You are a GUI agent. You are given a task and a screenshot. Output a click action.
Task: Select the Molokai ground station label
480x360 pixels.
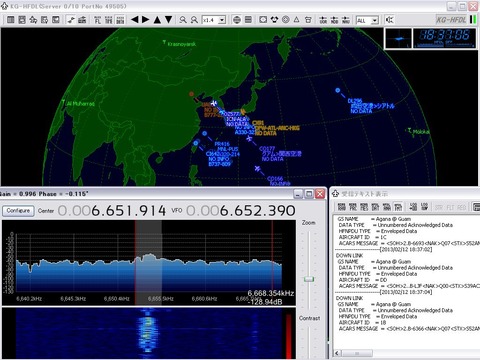click(421, 132)
